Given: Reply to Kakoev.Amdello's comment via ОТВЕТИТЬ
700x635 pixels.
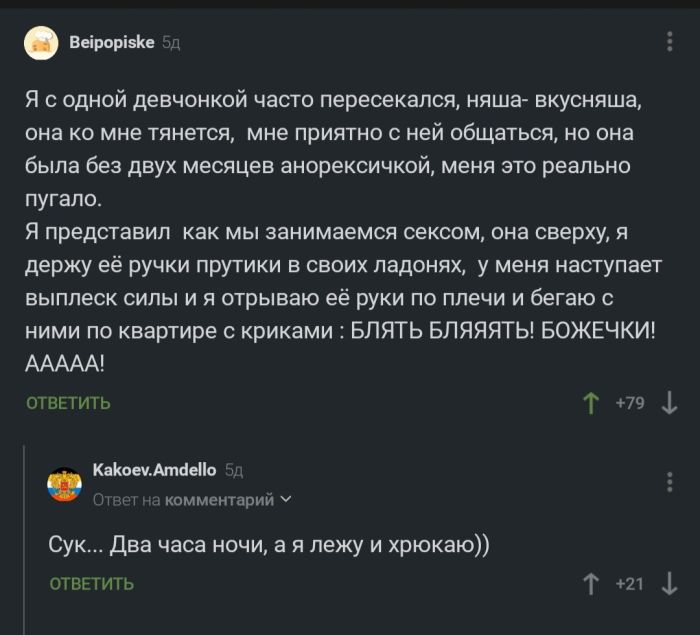Looking at the screenshot, I should pyautogui.click(x=91, y=584).
